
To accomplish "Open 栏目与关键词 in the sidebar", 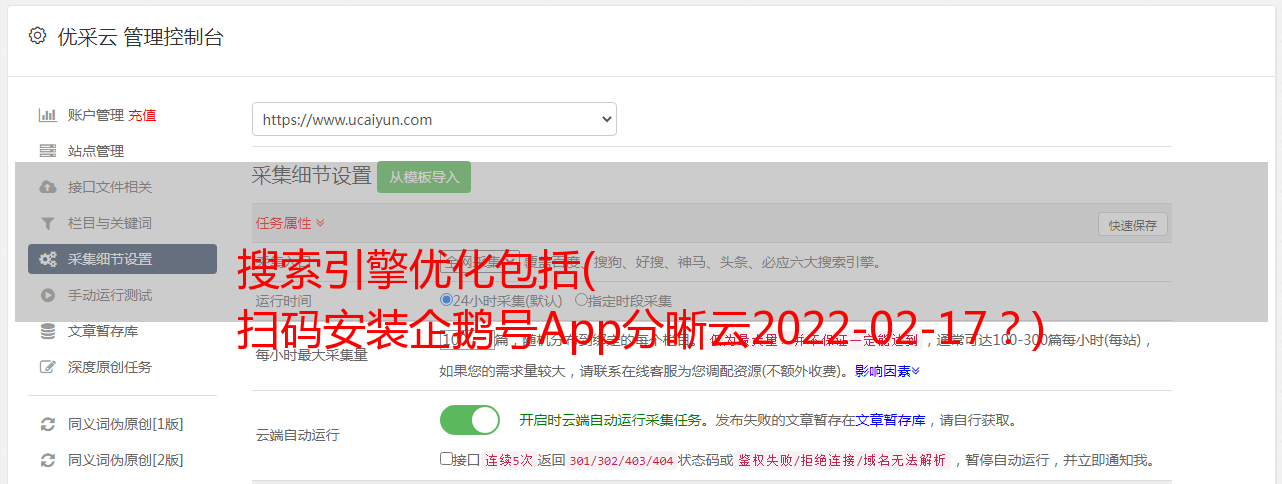I will coord(110,223).
